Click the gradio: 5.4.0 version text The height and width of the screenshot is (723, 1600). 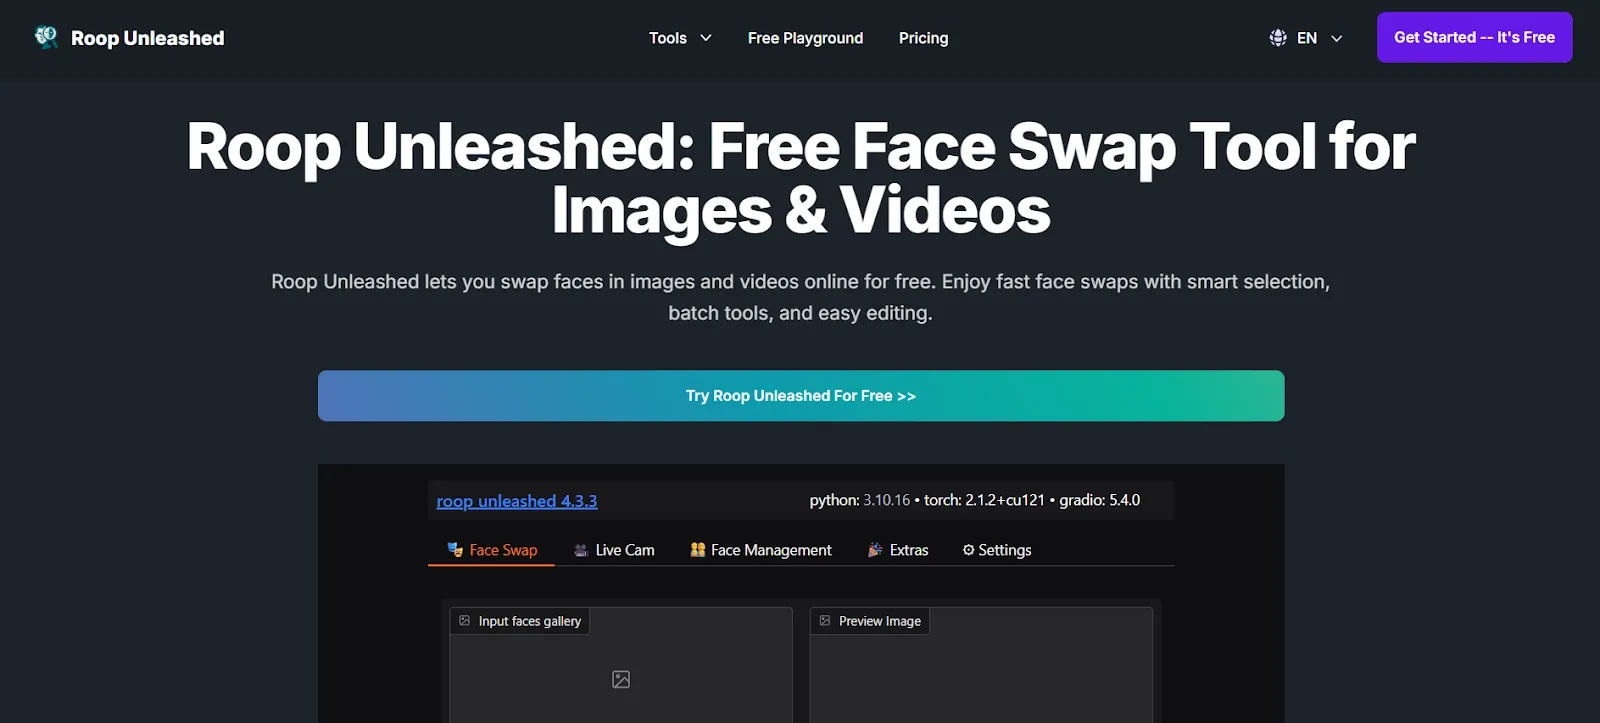point(1100,500)
